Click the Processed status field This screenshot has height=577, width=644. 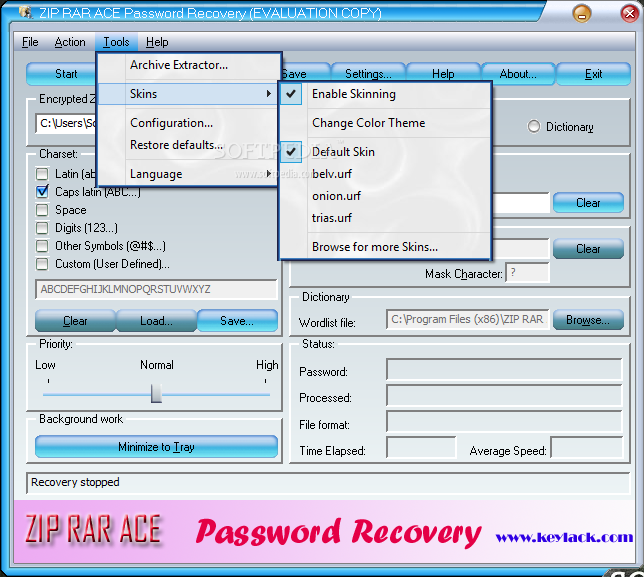[x=504, y=396]
